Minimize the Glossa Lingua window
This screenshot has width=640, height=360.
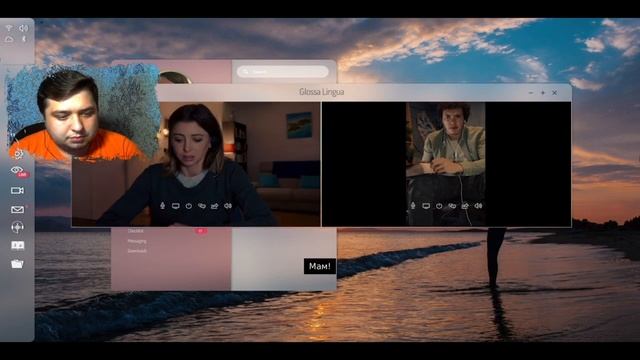click(531, 93)
